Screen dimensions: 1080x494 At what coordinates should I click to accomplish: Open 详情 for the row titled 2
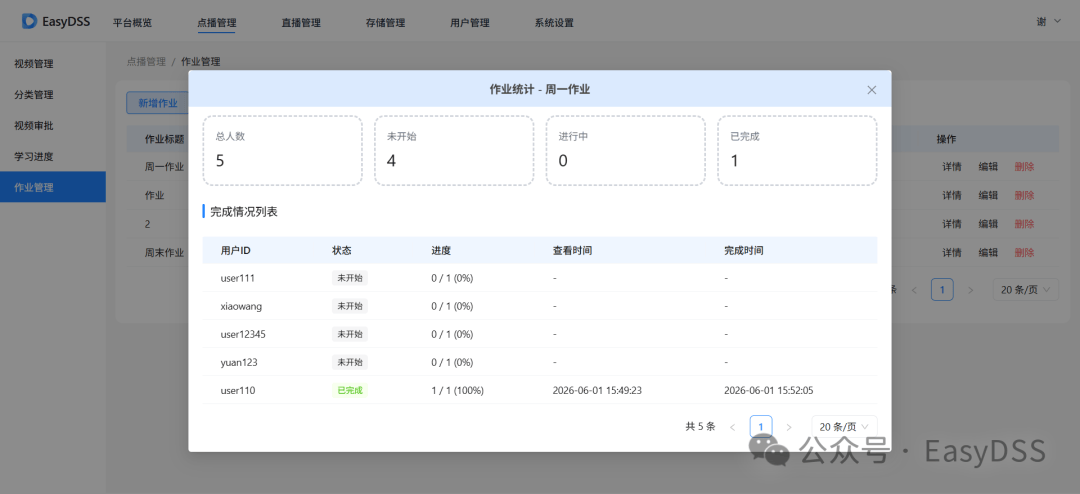pyautogui.click(x=952, y=224)
